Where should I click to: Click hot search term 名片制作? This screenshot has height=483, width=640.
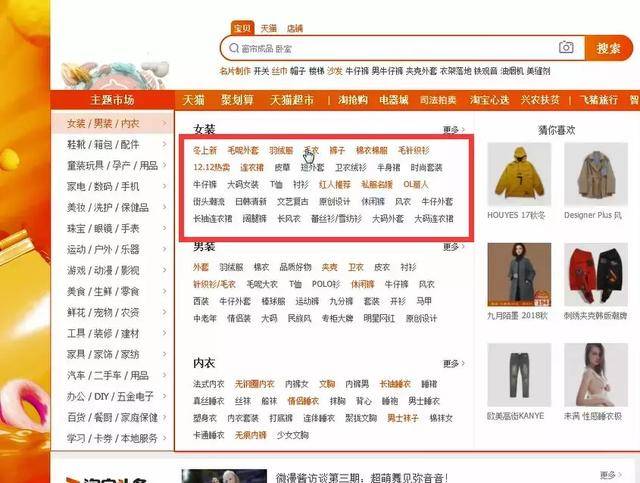(235, 71)
